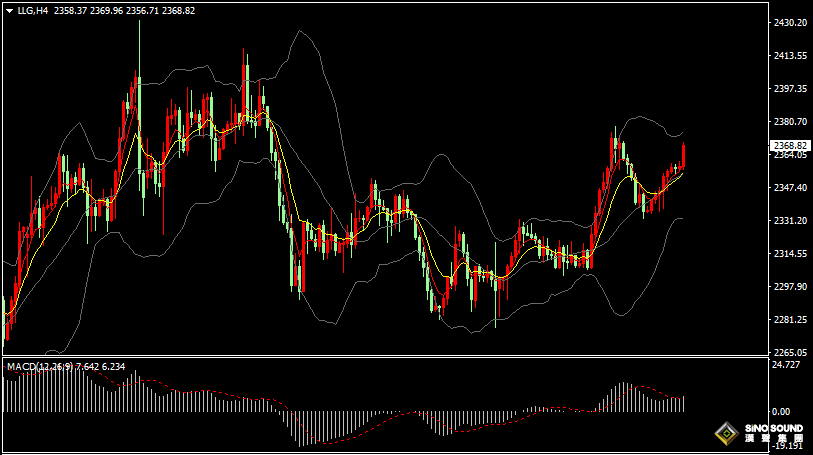Click the 2265.05 price axis label
Image resolution: width=813 pixels, height=455 pixels.
[x=789, y=353]
